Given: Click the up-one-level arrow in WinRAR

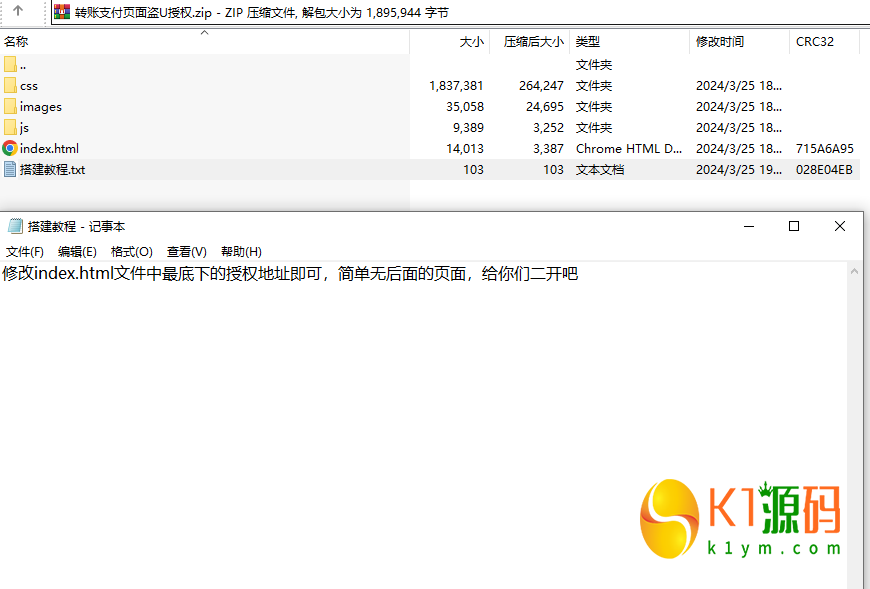Looking at the screenshot, I should point(18,11).
